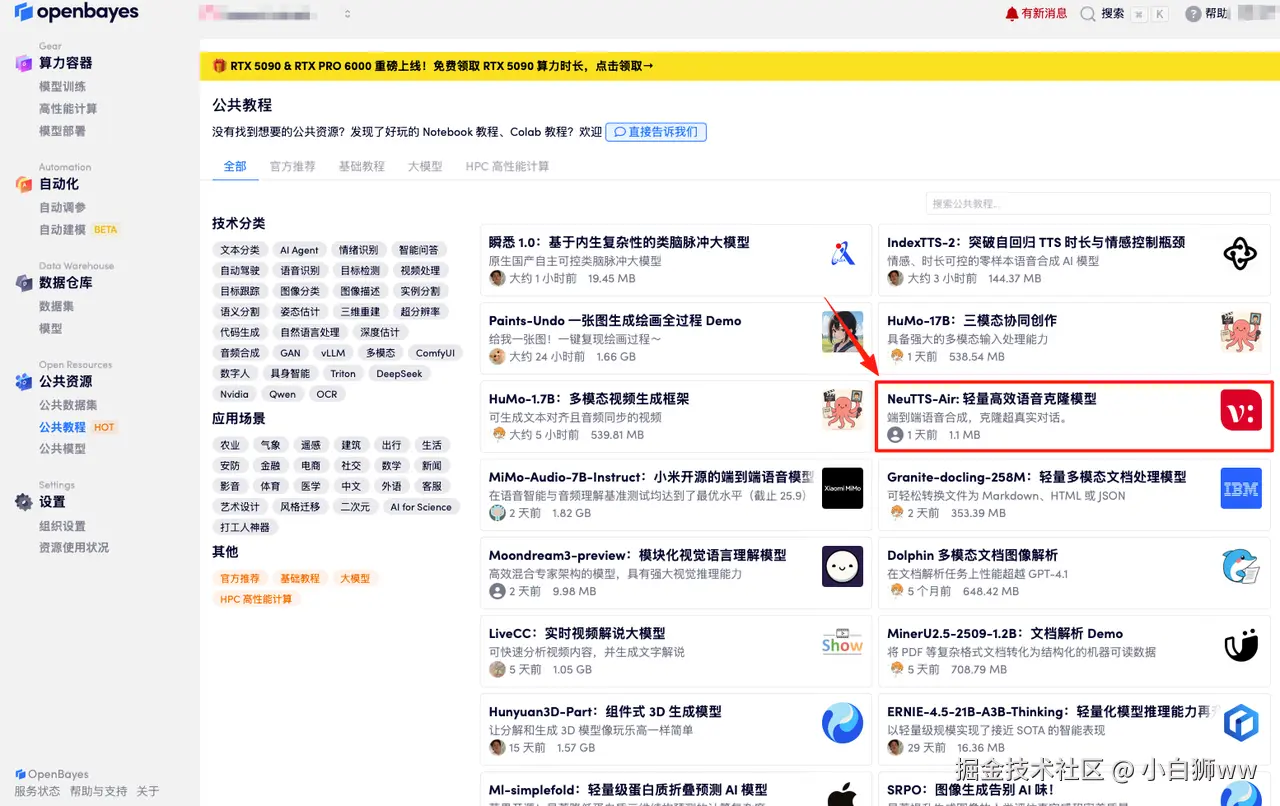Click the NeuTTS-Air red logo icon
This screenshot has height=806, width=1280.
(1241, 411)
